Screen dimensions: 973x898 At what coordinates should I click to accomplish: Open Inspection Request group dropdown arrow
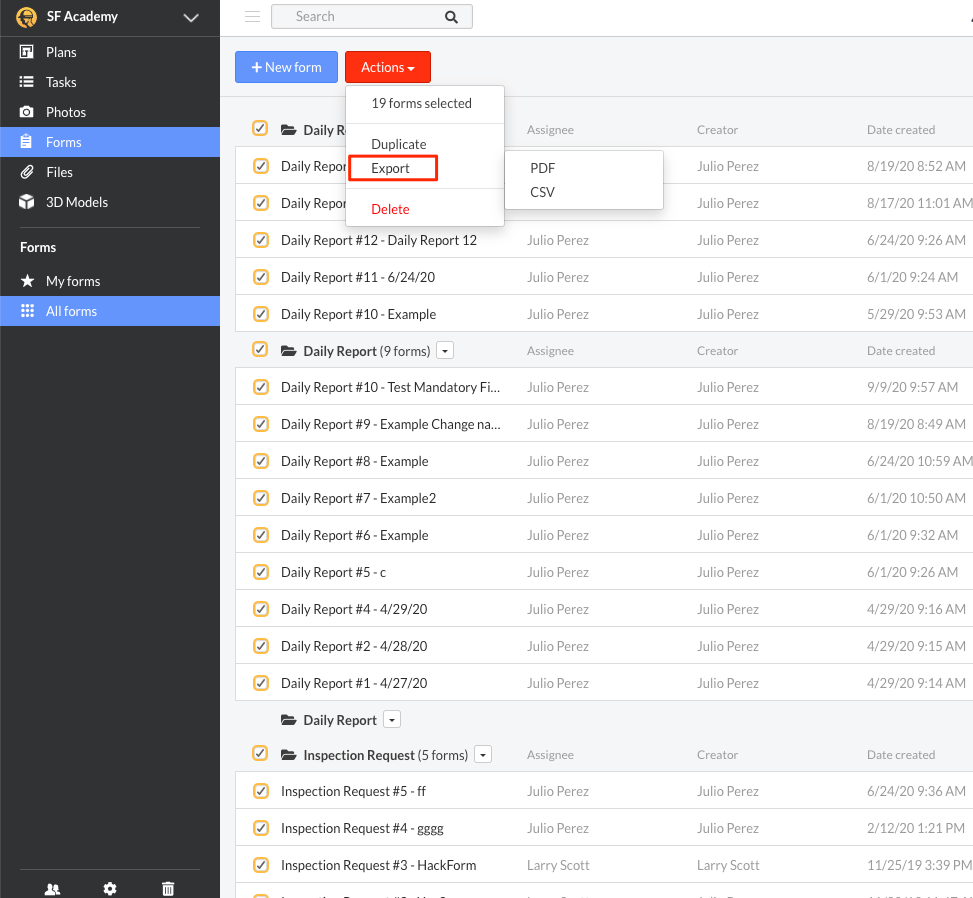point(483,755)
